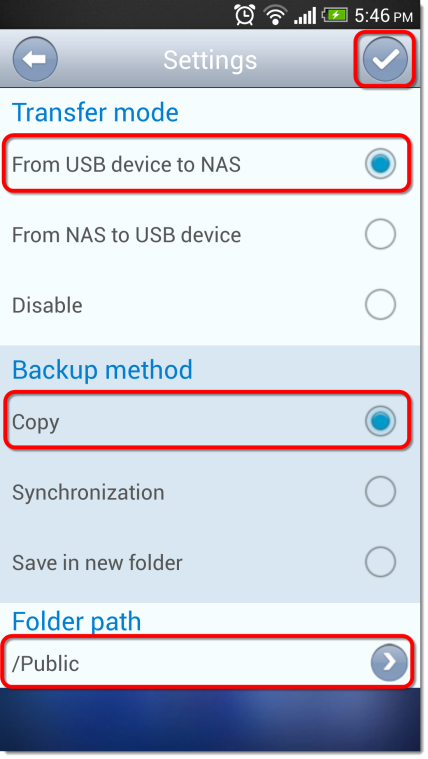Tap the Folder path section header

point(76,621)
